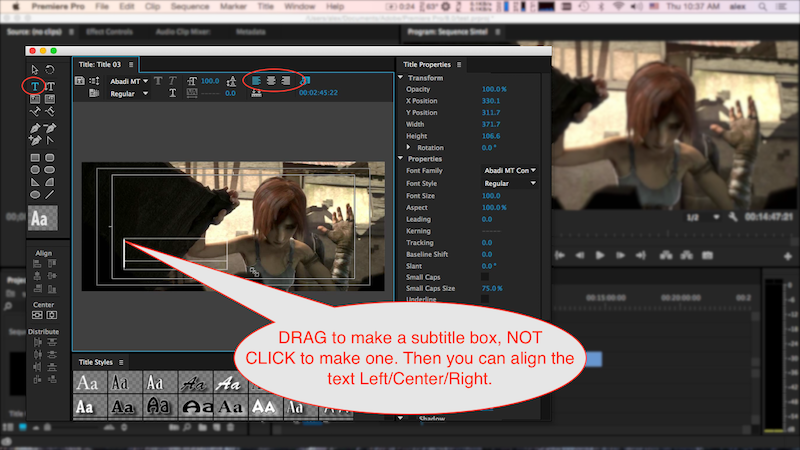Viewport: 800px width, 450px height.
Task: Click Export Frame camera icon
Action: pos(707,255)
